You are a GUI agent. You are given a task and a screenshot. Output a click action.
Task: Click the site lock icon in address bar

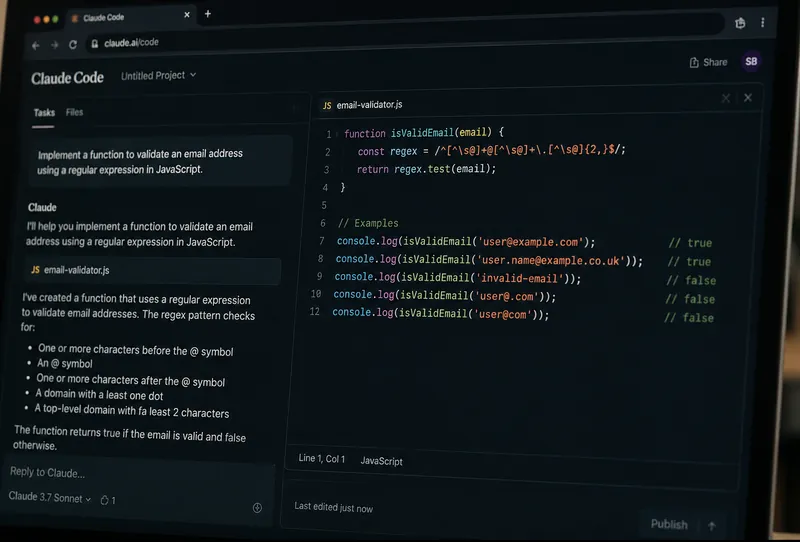pos(94,44)
